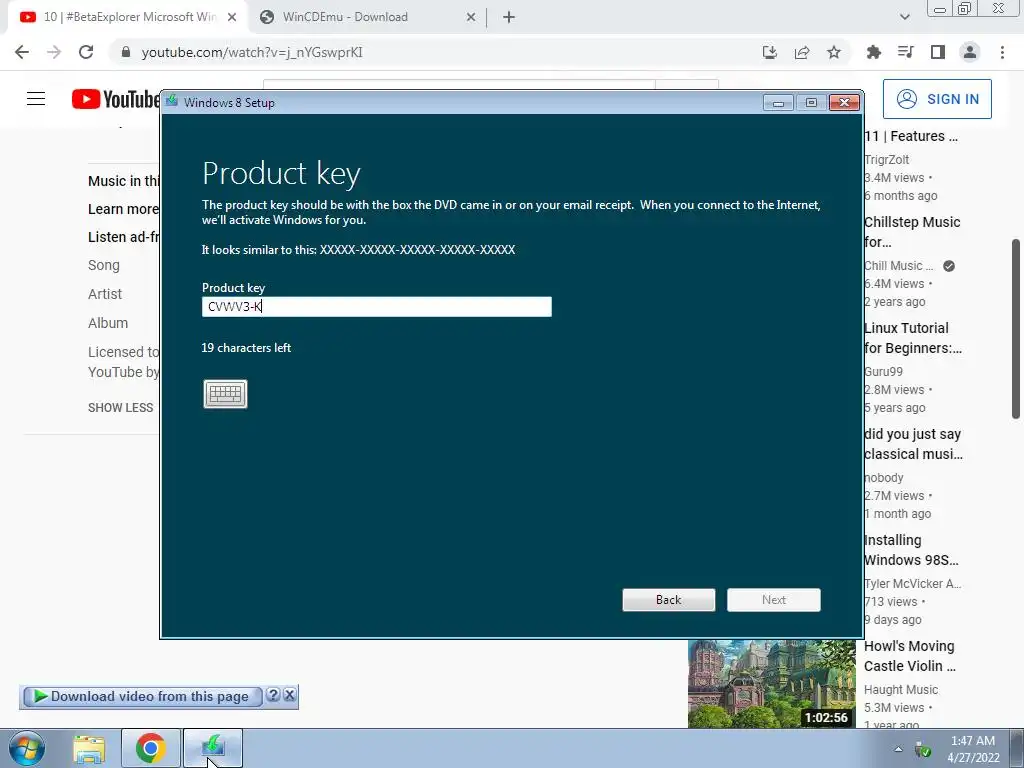Switch to the BetaExplorer YouTube tab

coord(129,17)
